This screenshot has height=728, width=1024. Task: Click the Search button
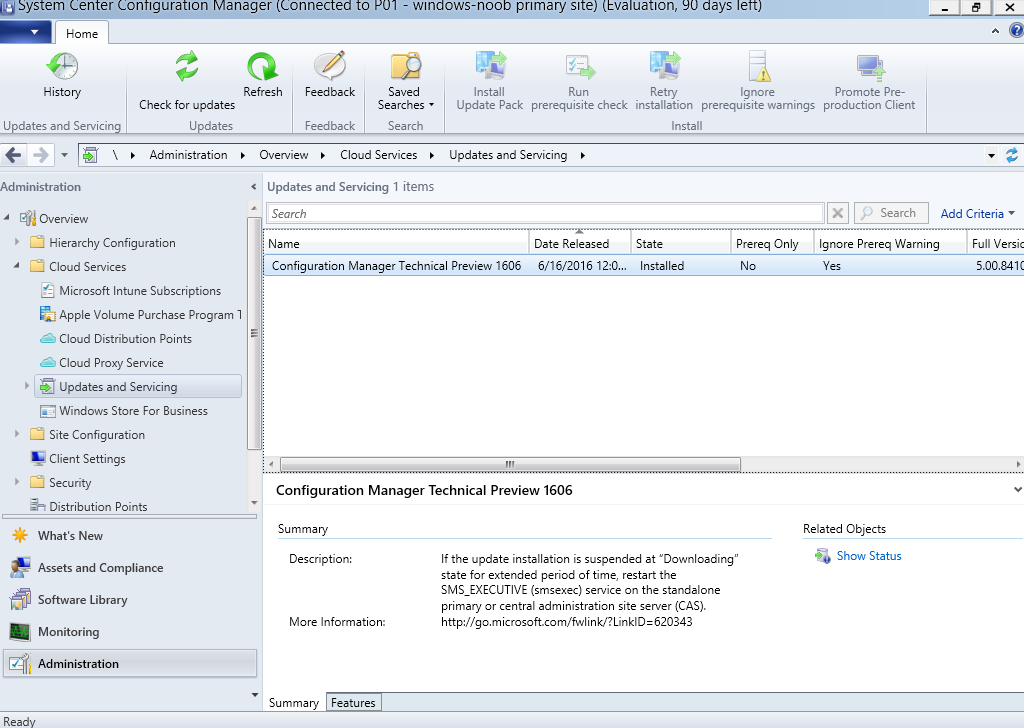tap(891, 214)
